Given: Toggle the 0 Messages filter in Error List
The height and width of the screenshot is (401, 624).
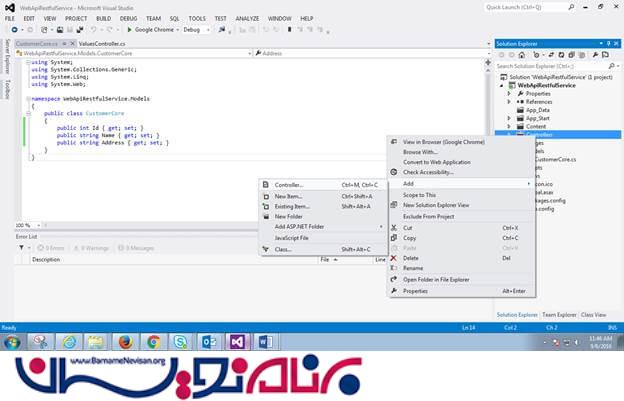Looking at the screenshot, I should point(137,247).
